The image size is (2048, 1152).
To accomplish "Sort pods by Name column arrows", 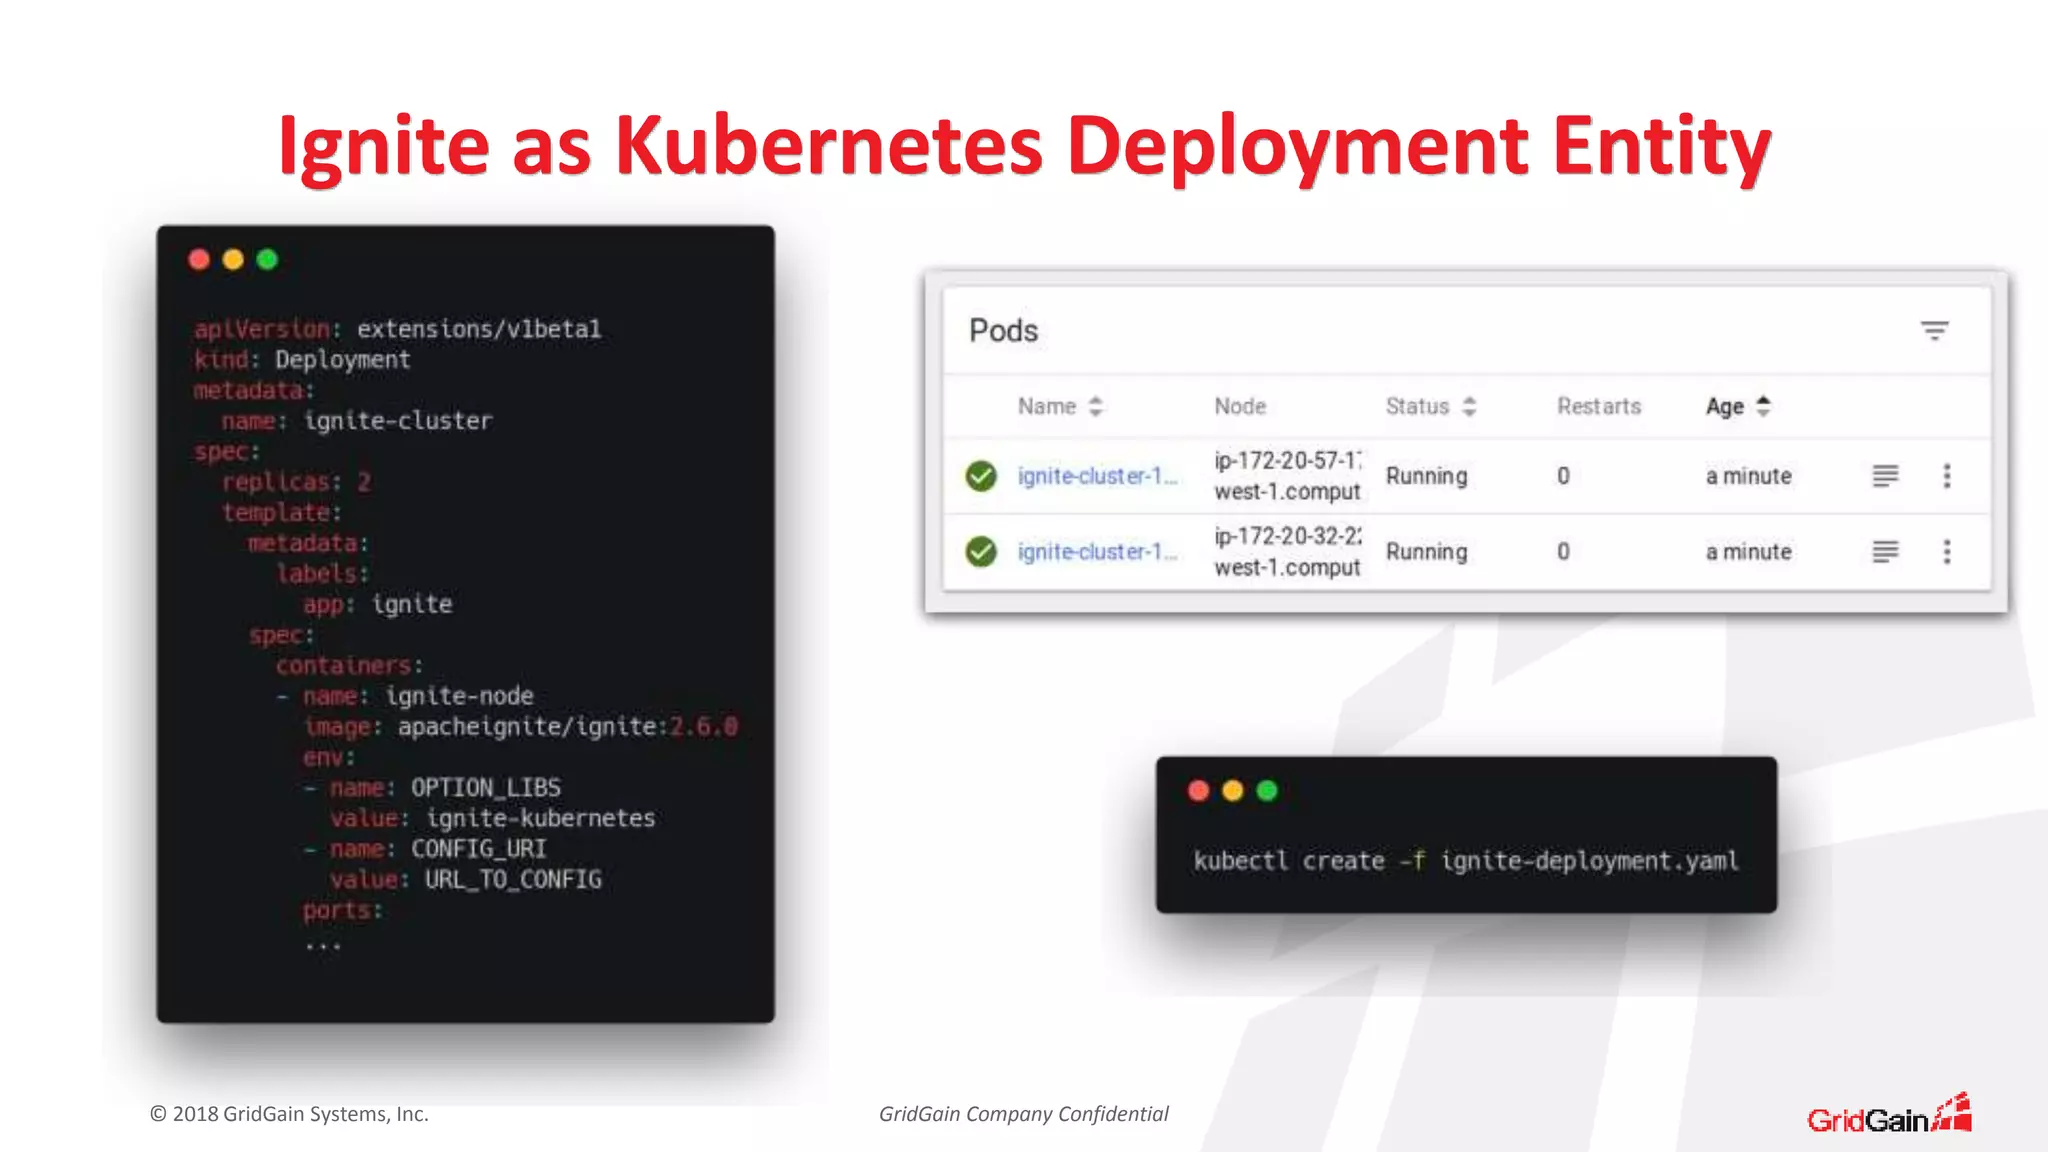I will pos(1096,406).
